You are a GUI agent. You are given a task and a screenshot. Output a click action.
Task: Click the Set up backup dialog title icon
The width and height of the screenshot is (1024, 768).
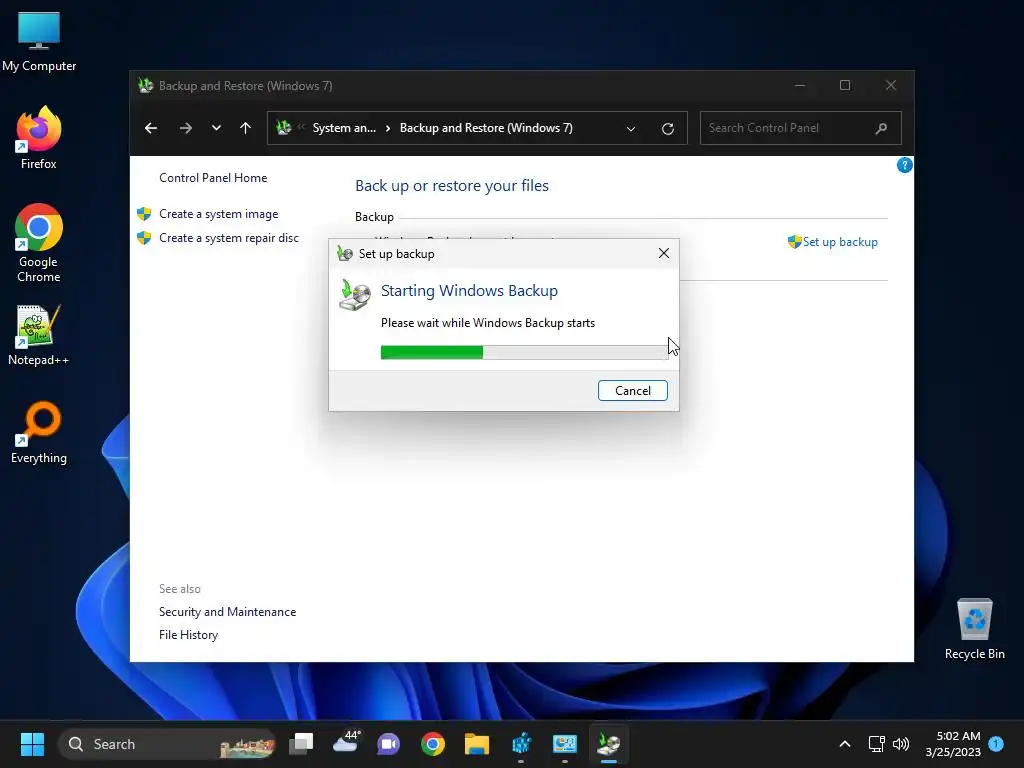pyautogui.click(x=345, y=253)
